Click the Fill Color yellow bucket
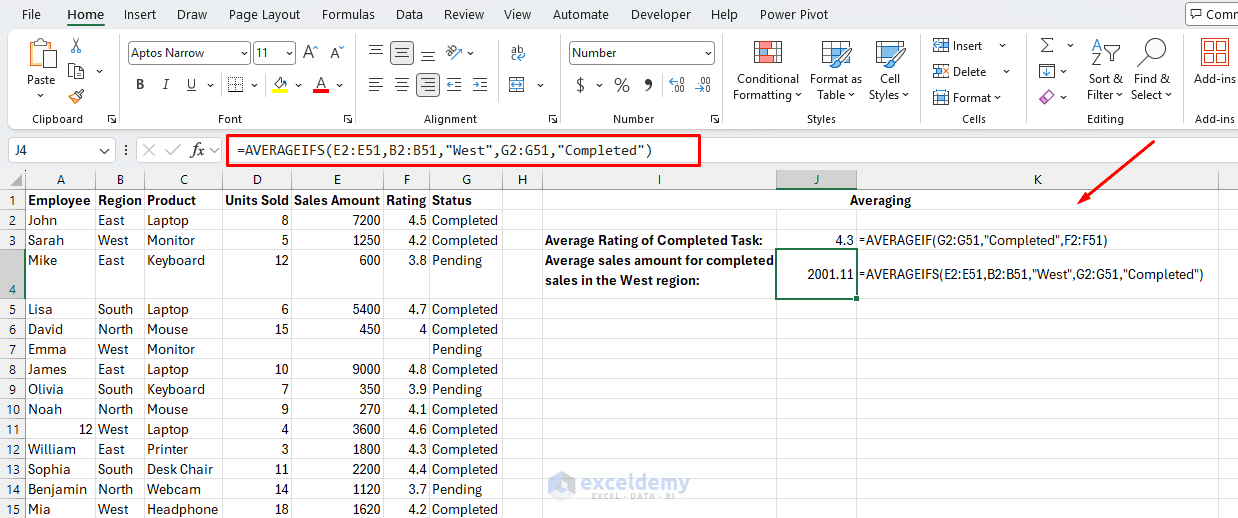Image resolution: width=1238 pixels, height=518 pixels. (x=280, y=85)
